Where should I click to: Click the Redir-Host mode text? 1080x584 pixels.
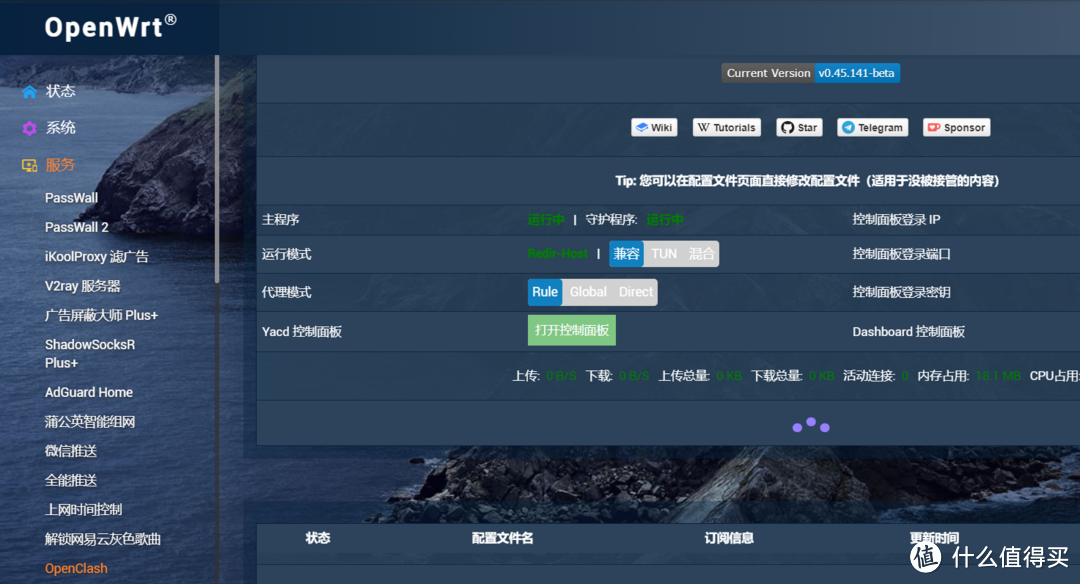tap(558, 253)
